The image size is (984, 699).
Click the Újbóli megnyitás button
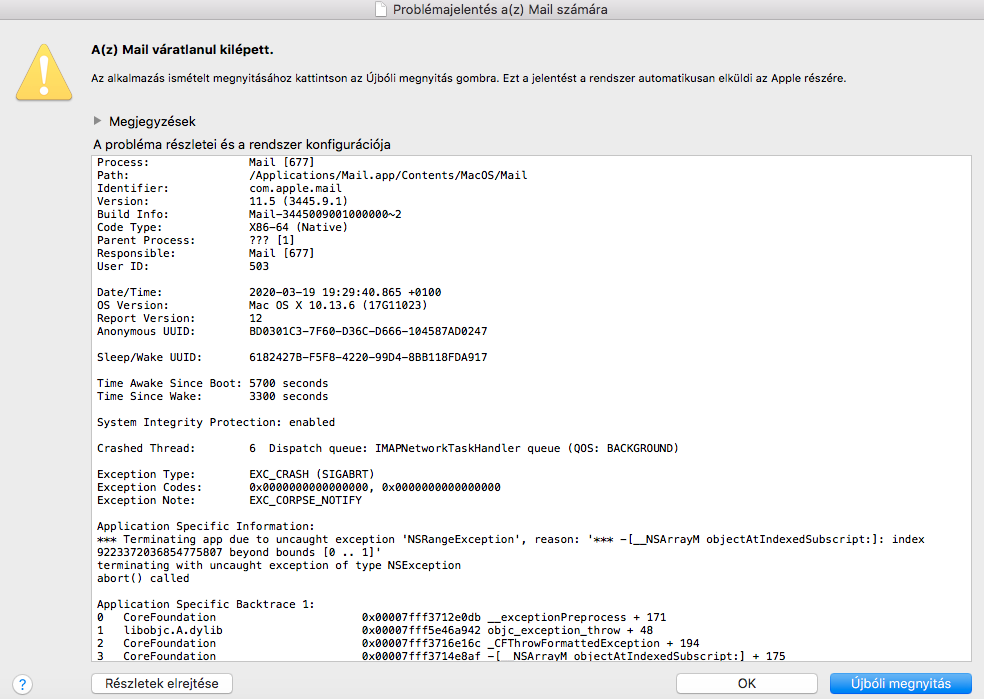pos(901,683)
